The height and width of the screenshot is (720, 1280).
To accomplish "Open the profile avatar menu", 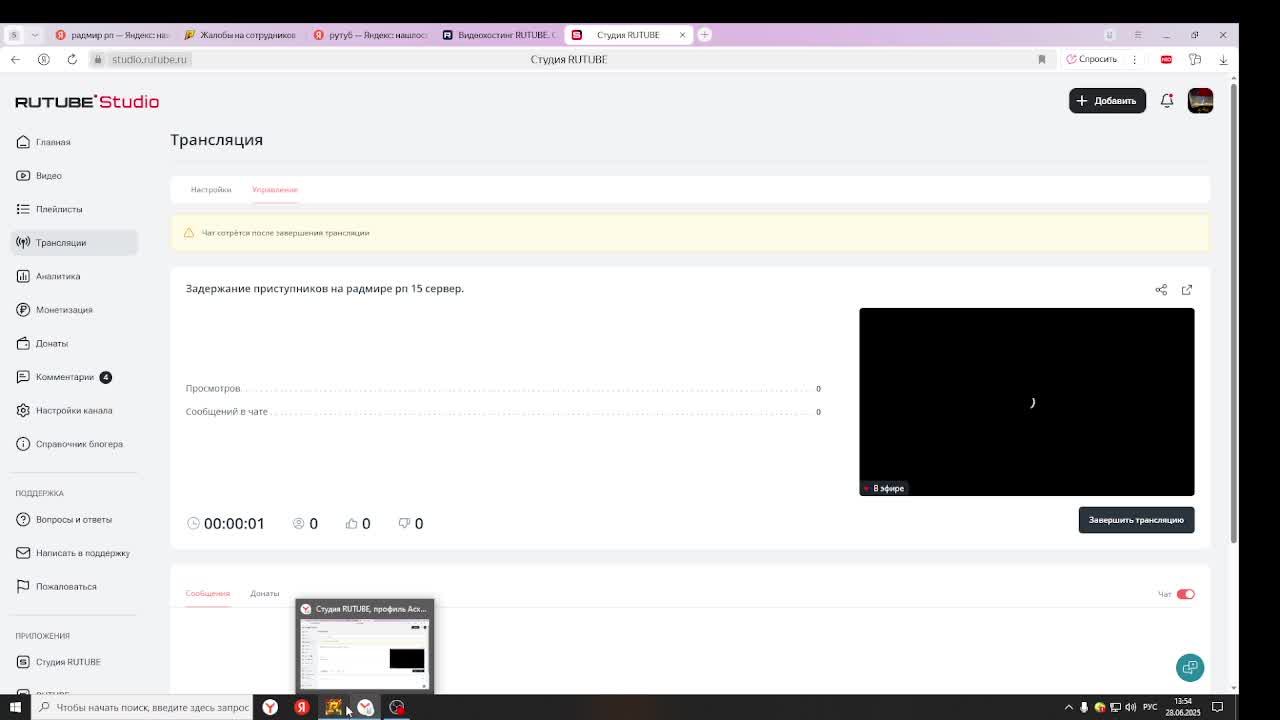I will pos(1200,101).
